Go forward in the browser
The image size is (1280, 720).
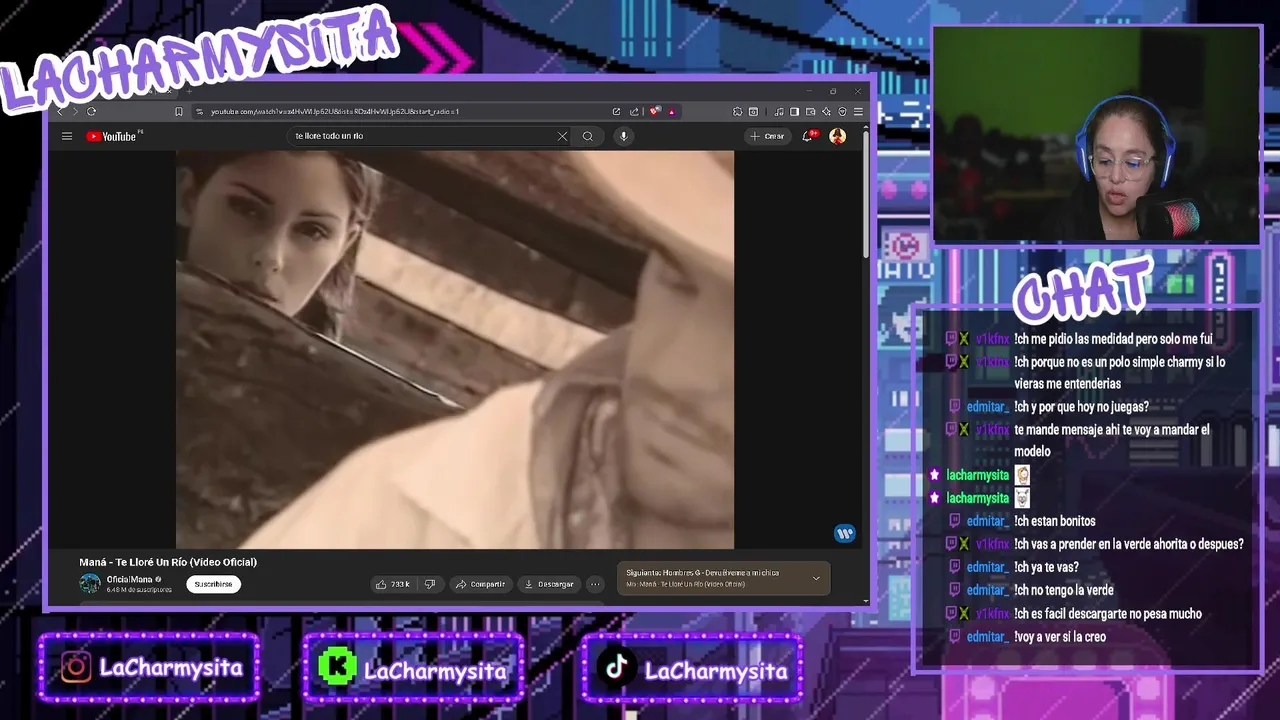[75, 111]
